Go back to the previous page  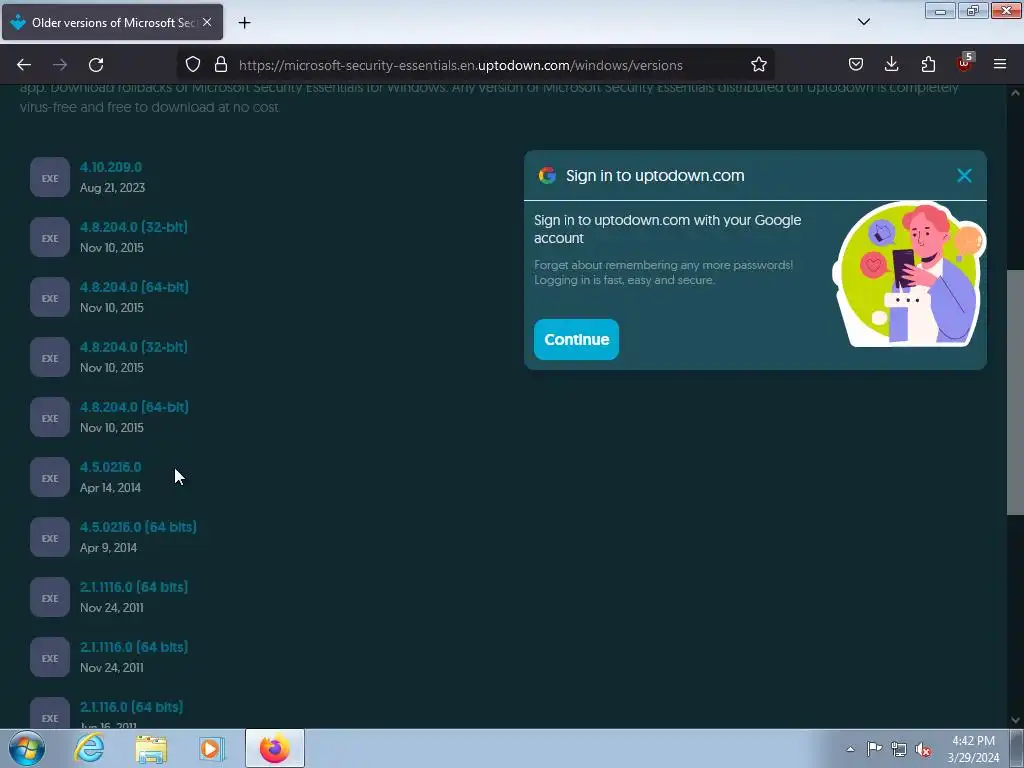pos(24,65)
